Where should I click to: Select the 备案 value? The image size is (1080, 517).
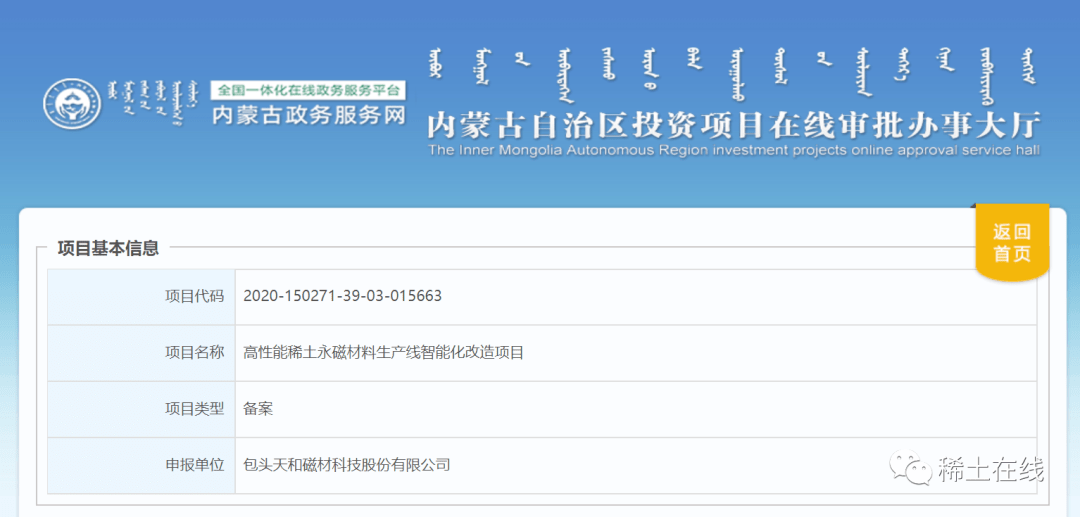258,409
